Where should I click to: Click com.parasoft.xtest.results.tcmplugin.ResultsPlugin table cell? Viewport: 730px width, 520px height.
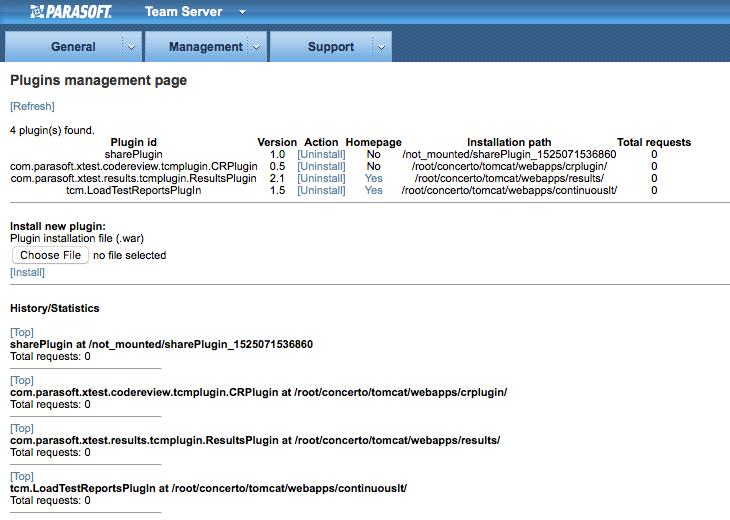click(x=134, y=179)
